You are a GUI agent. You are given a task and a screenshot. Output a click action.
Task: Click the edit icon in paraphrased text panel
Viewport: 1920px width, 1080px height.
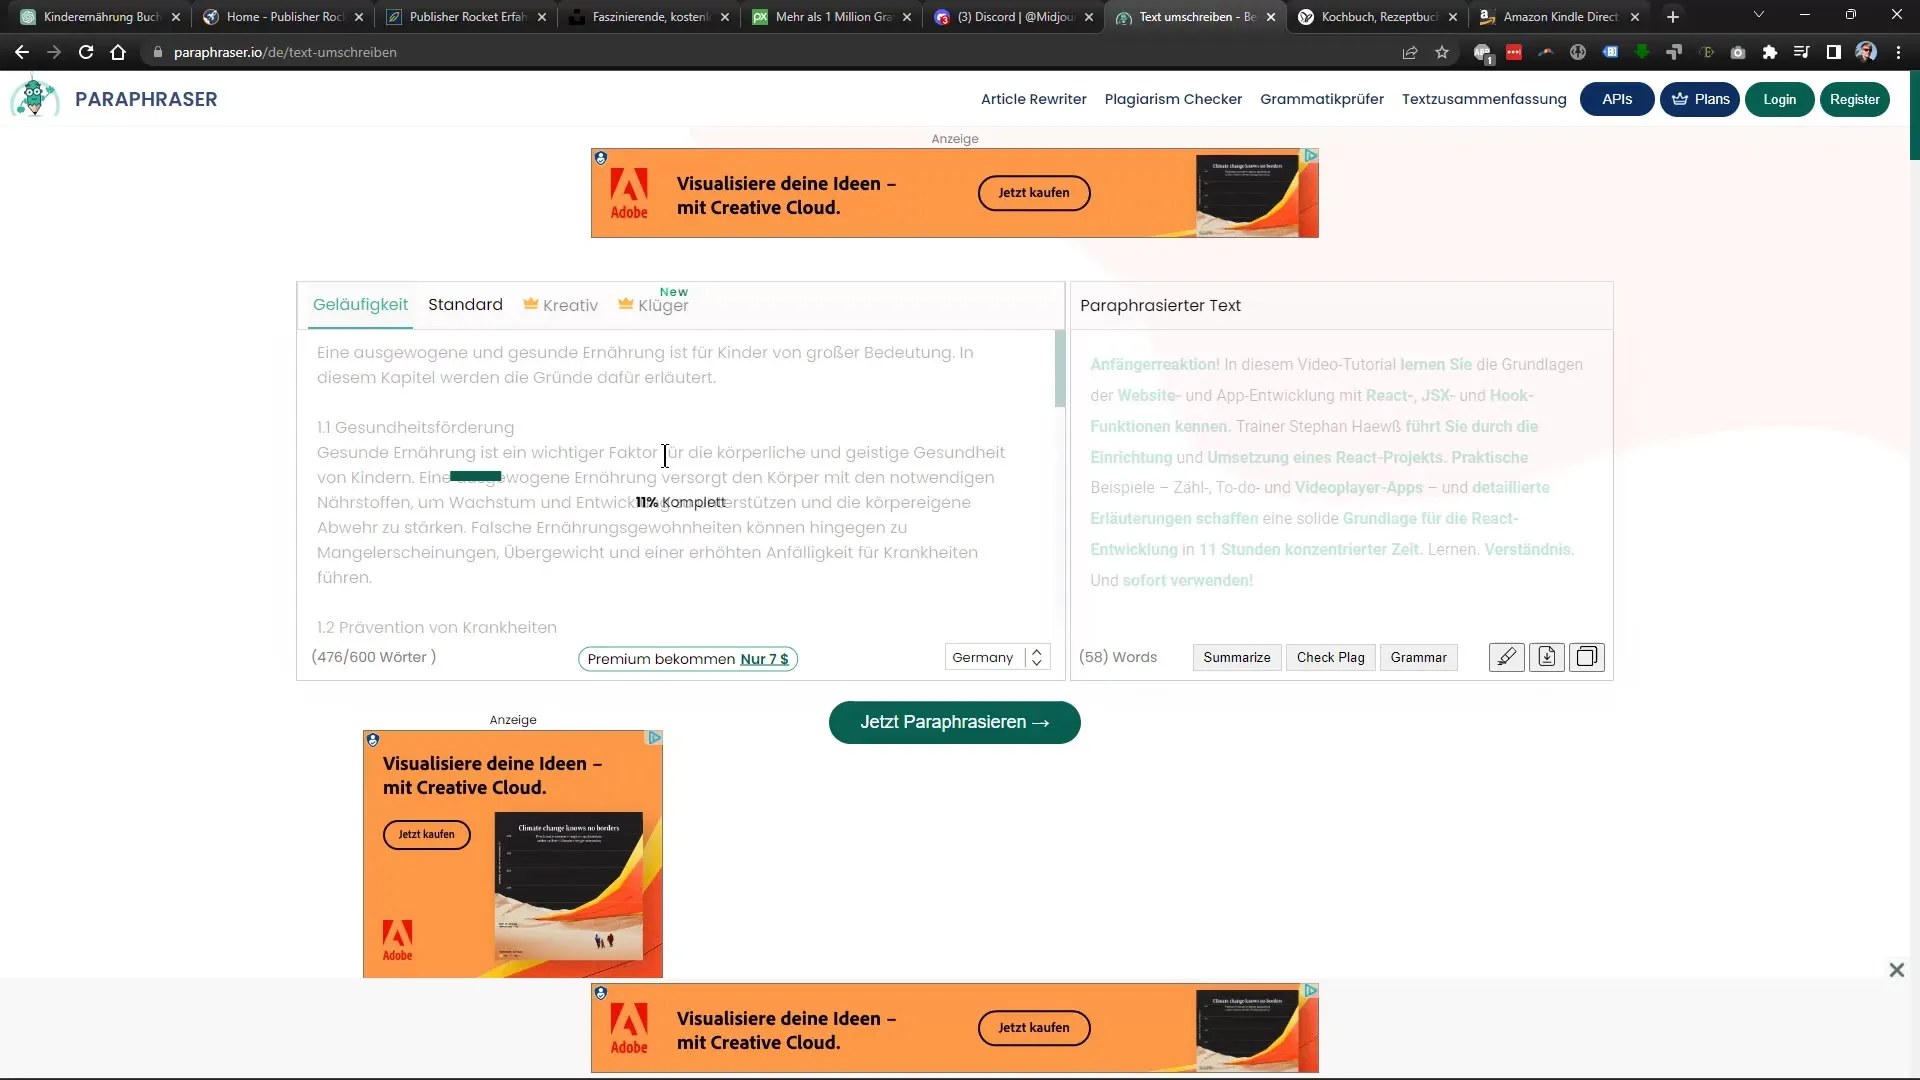click(x=1506, y=657)
